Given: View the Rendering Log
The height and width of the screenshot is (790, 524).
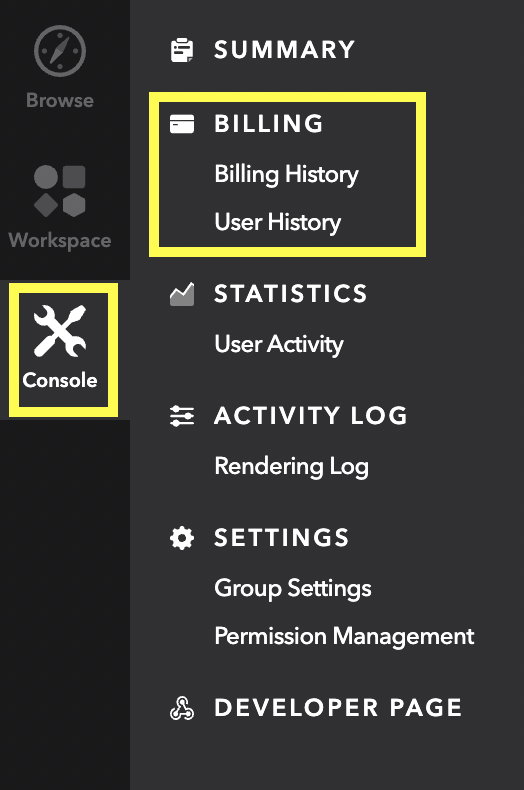Looking at the screenshot, I should pos(291,467).
